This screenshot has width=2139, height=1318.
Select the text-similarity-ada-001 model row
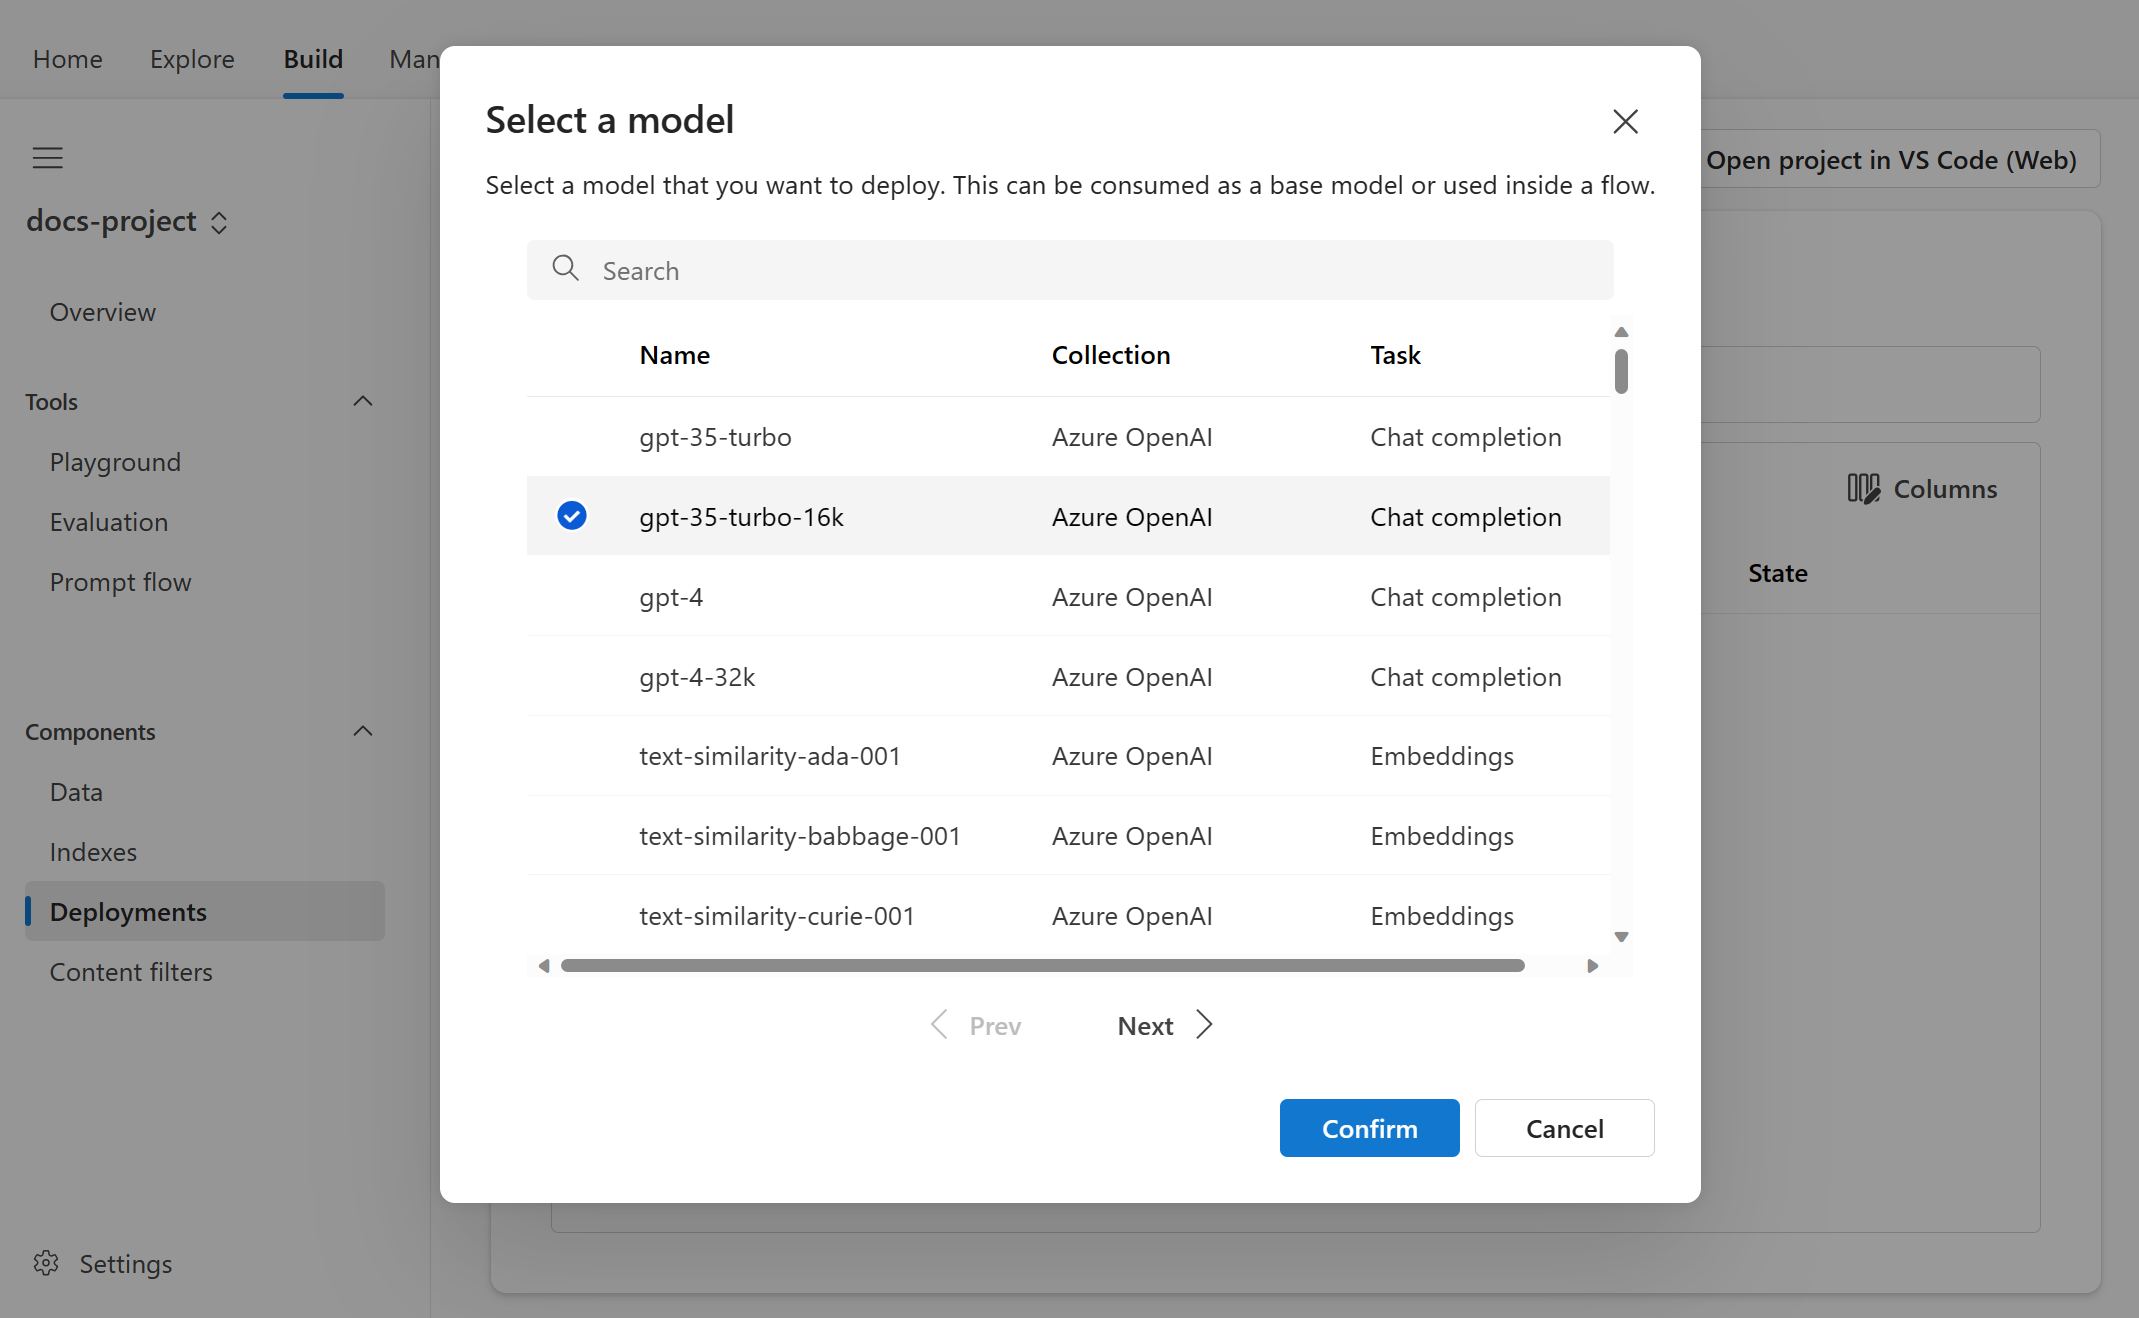coord(1068,756)
